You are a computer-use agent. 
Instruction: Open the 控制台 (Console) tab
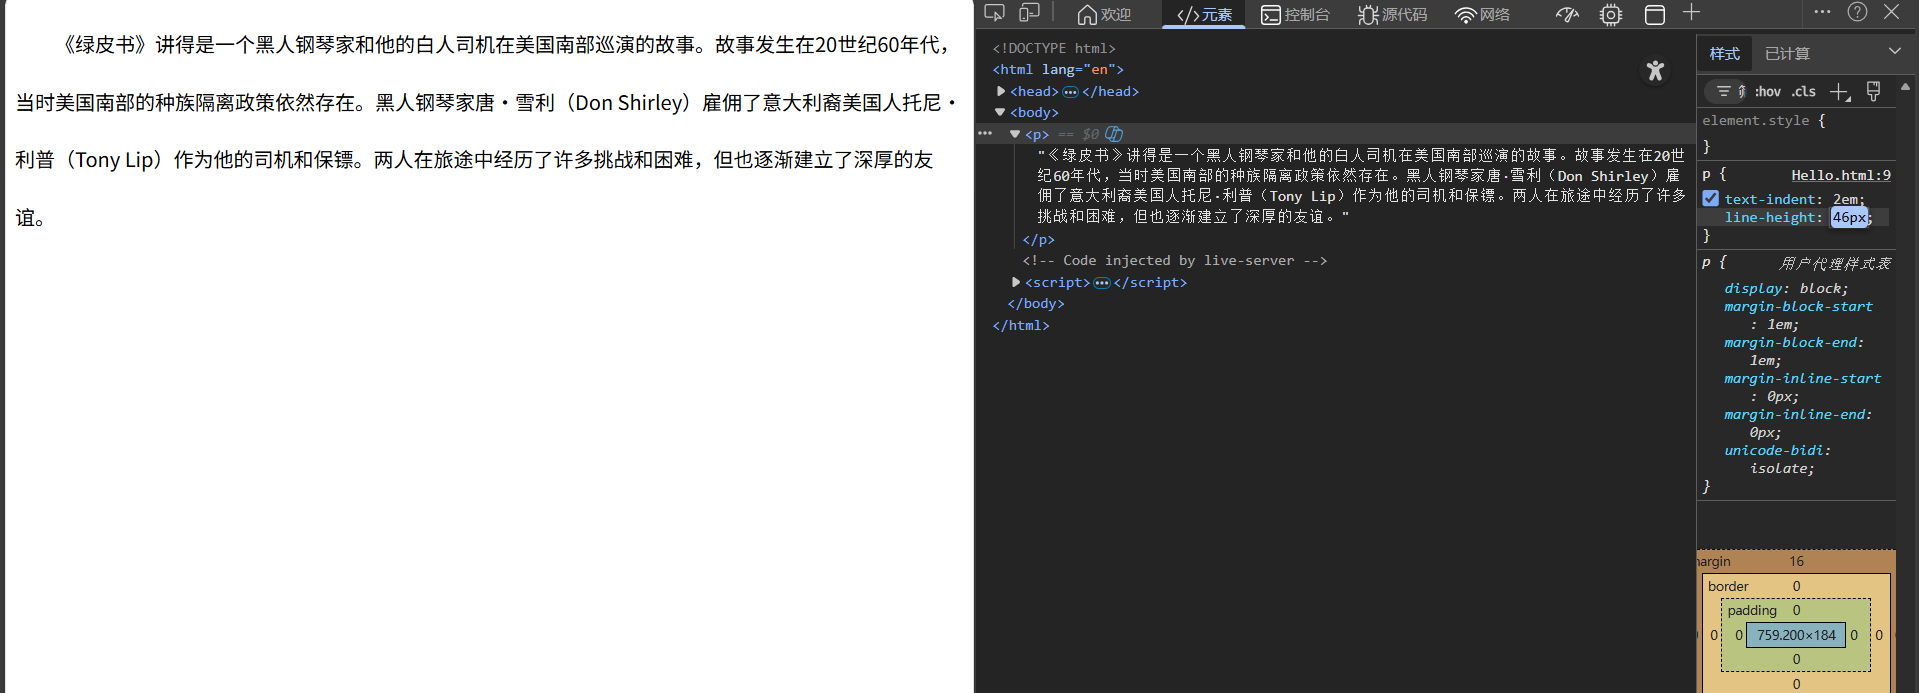[x=1295, y=14]
